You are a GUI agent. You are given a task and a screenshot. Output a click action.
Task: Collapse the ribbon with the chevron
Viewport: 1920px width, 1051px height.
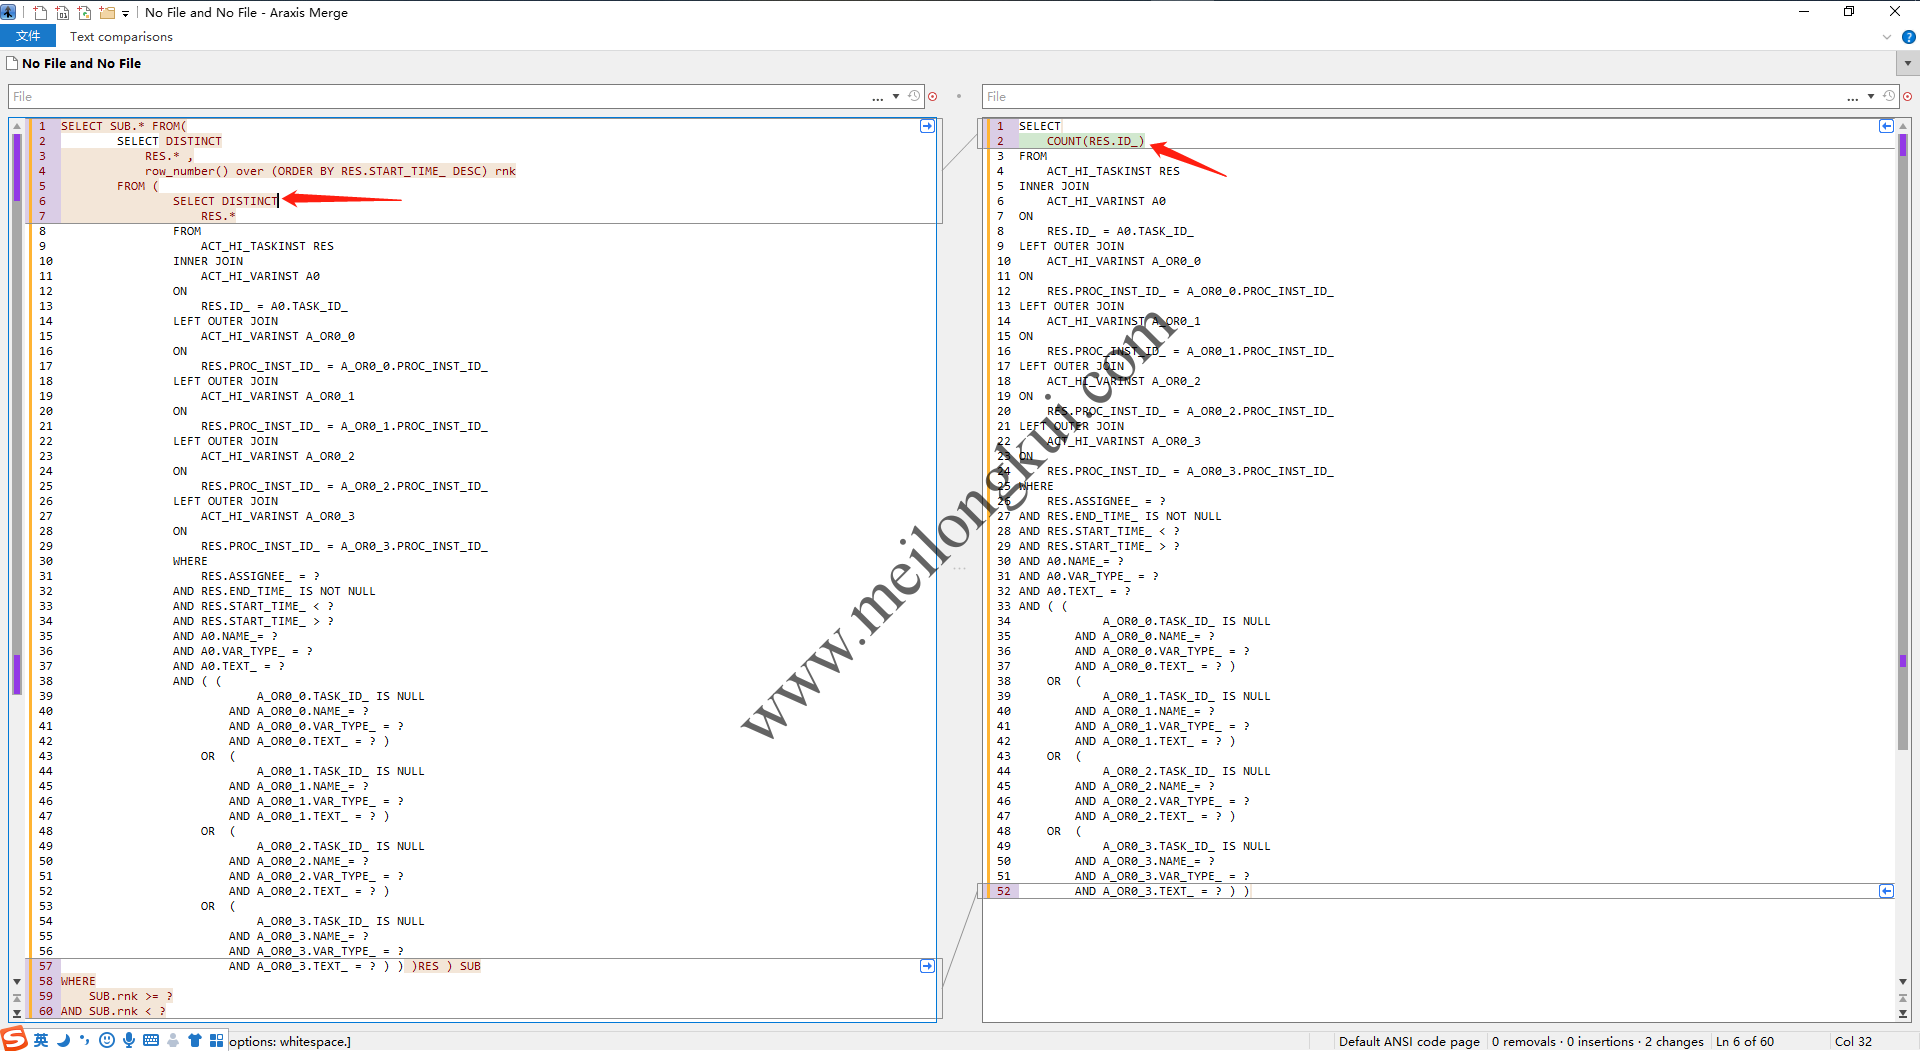pos(1887,37)
